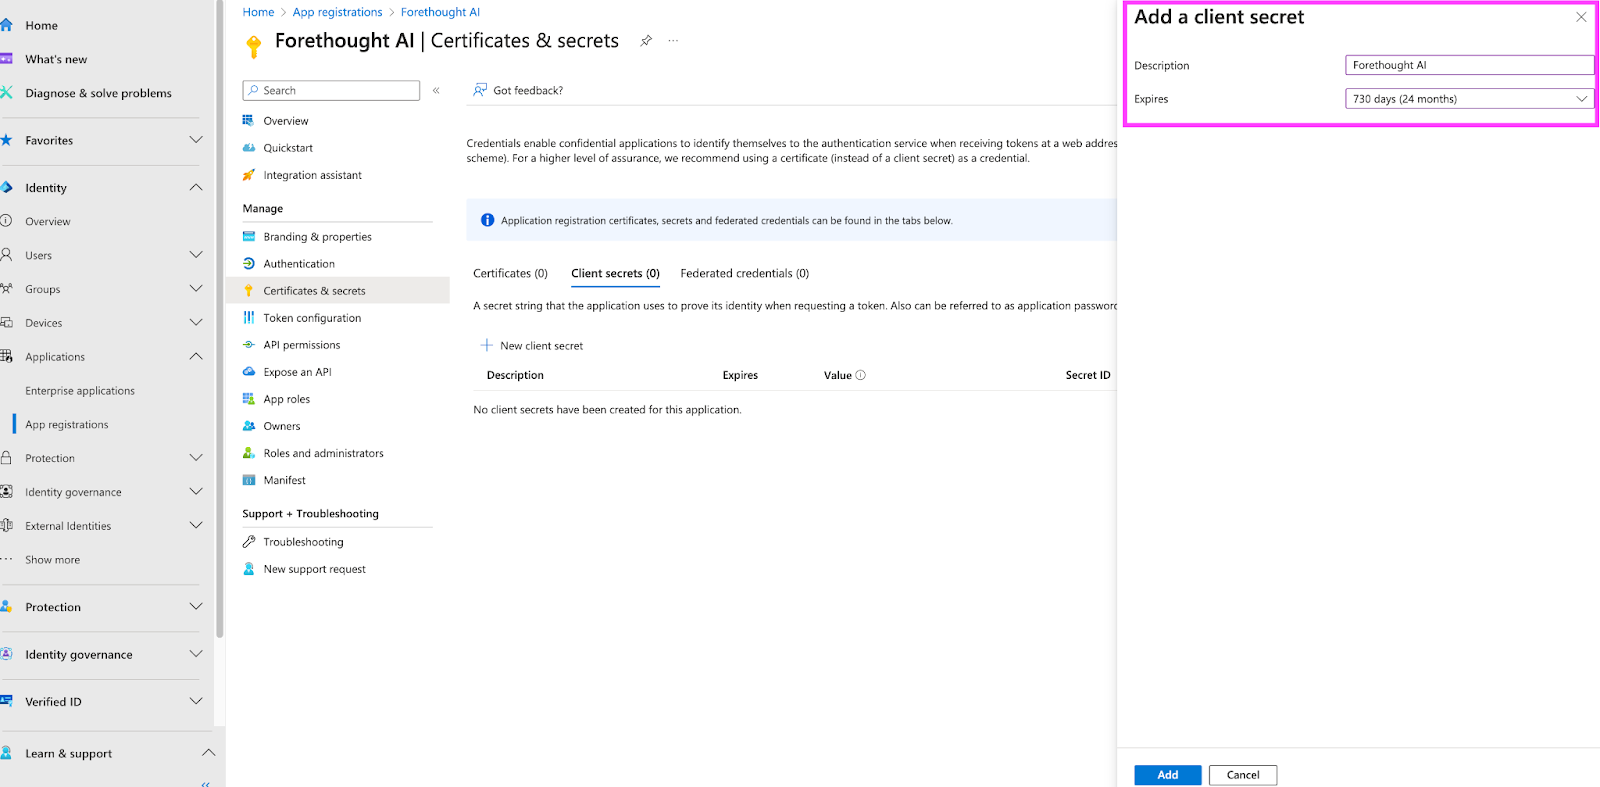Click Show more in the Identity menu

53,560
